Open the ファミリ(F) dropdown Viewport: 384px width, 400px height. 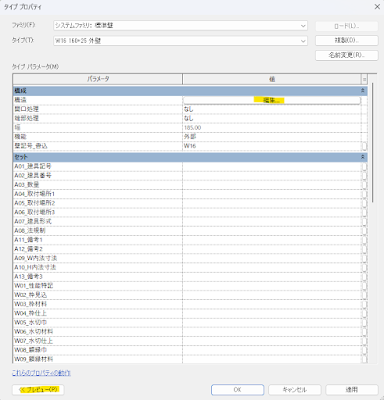(x=180, y=26)
